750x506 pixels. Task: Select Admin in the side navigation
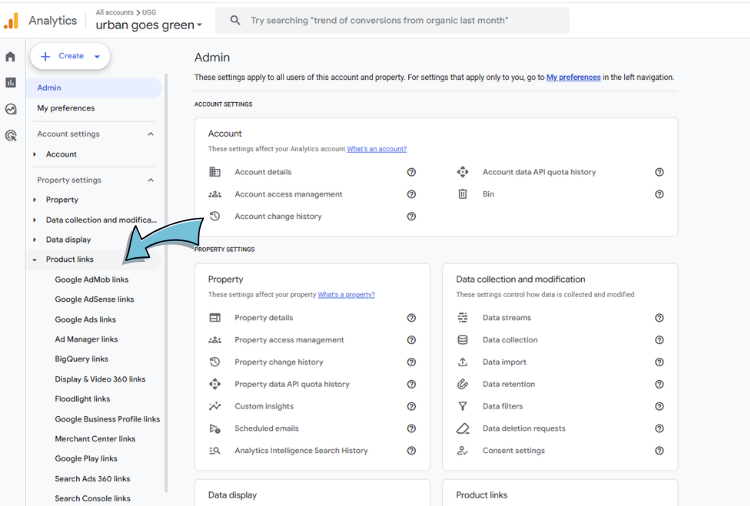[x=95, y=88]
